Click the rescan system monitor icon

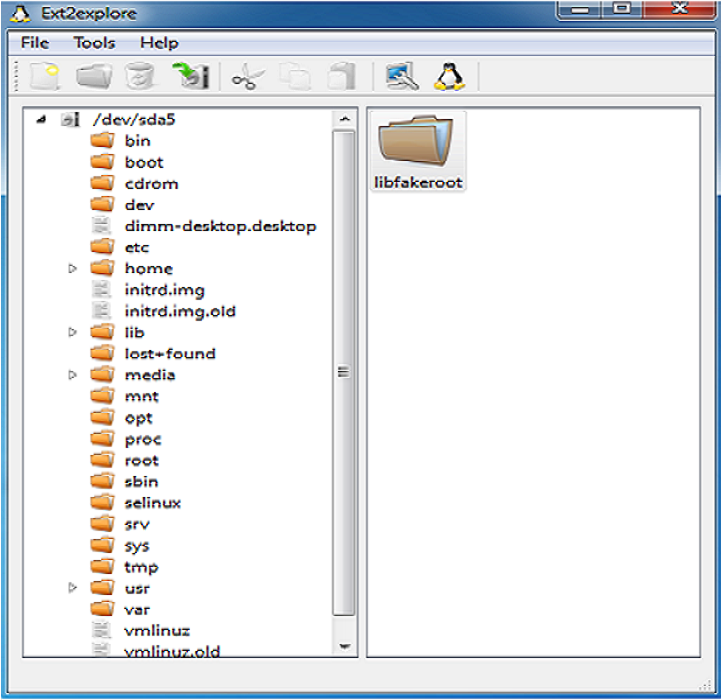click(401, 77)
